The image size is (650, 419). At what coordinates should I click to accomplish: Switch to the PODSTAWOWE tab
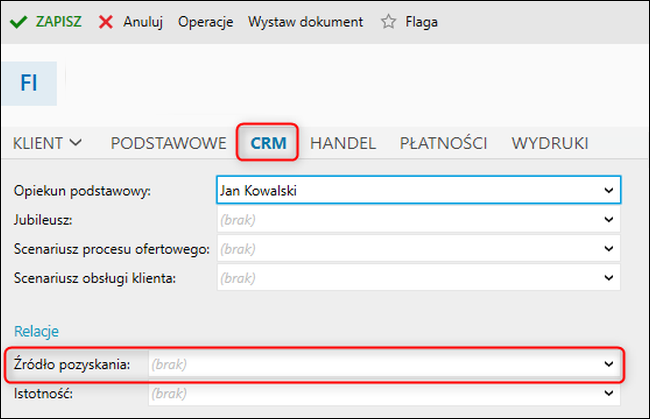(168, 143)
